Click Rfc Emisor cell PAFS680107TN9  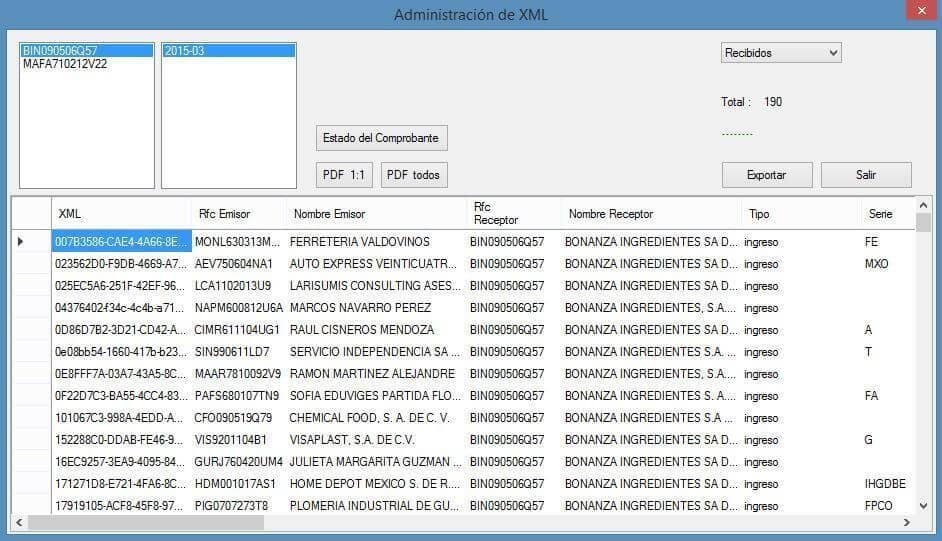[x=239, y=396]
